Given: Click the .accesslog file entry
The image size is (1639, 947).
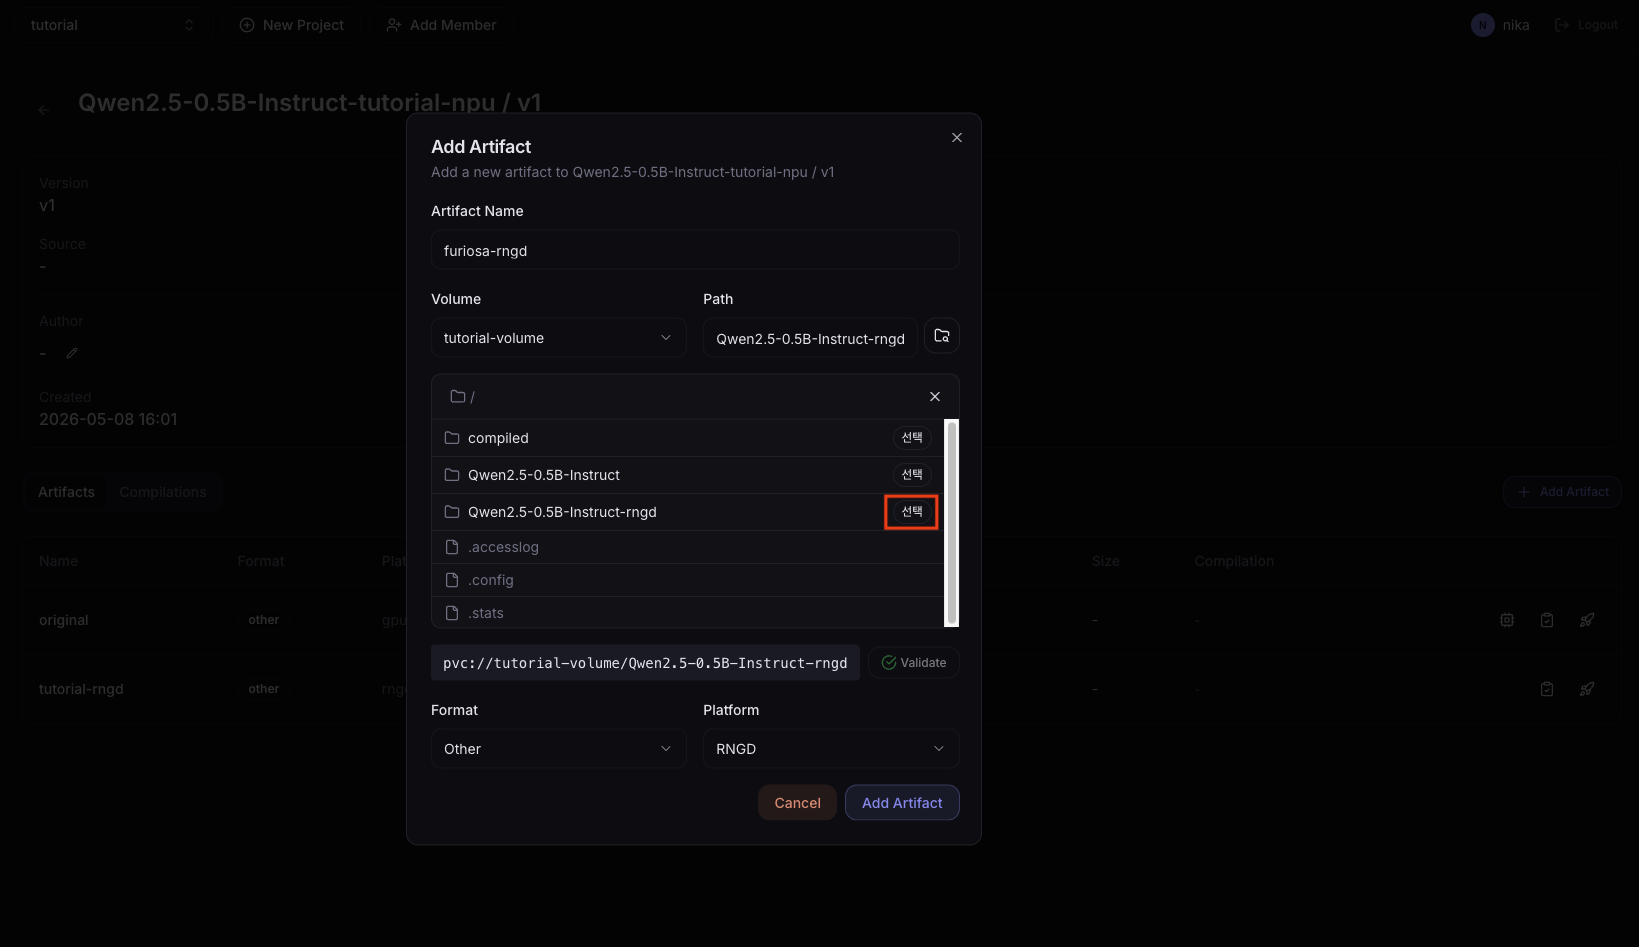Looking at the screenshot, I should pos(688,547).
